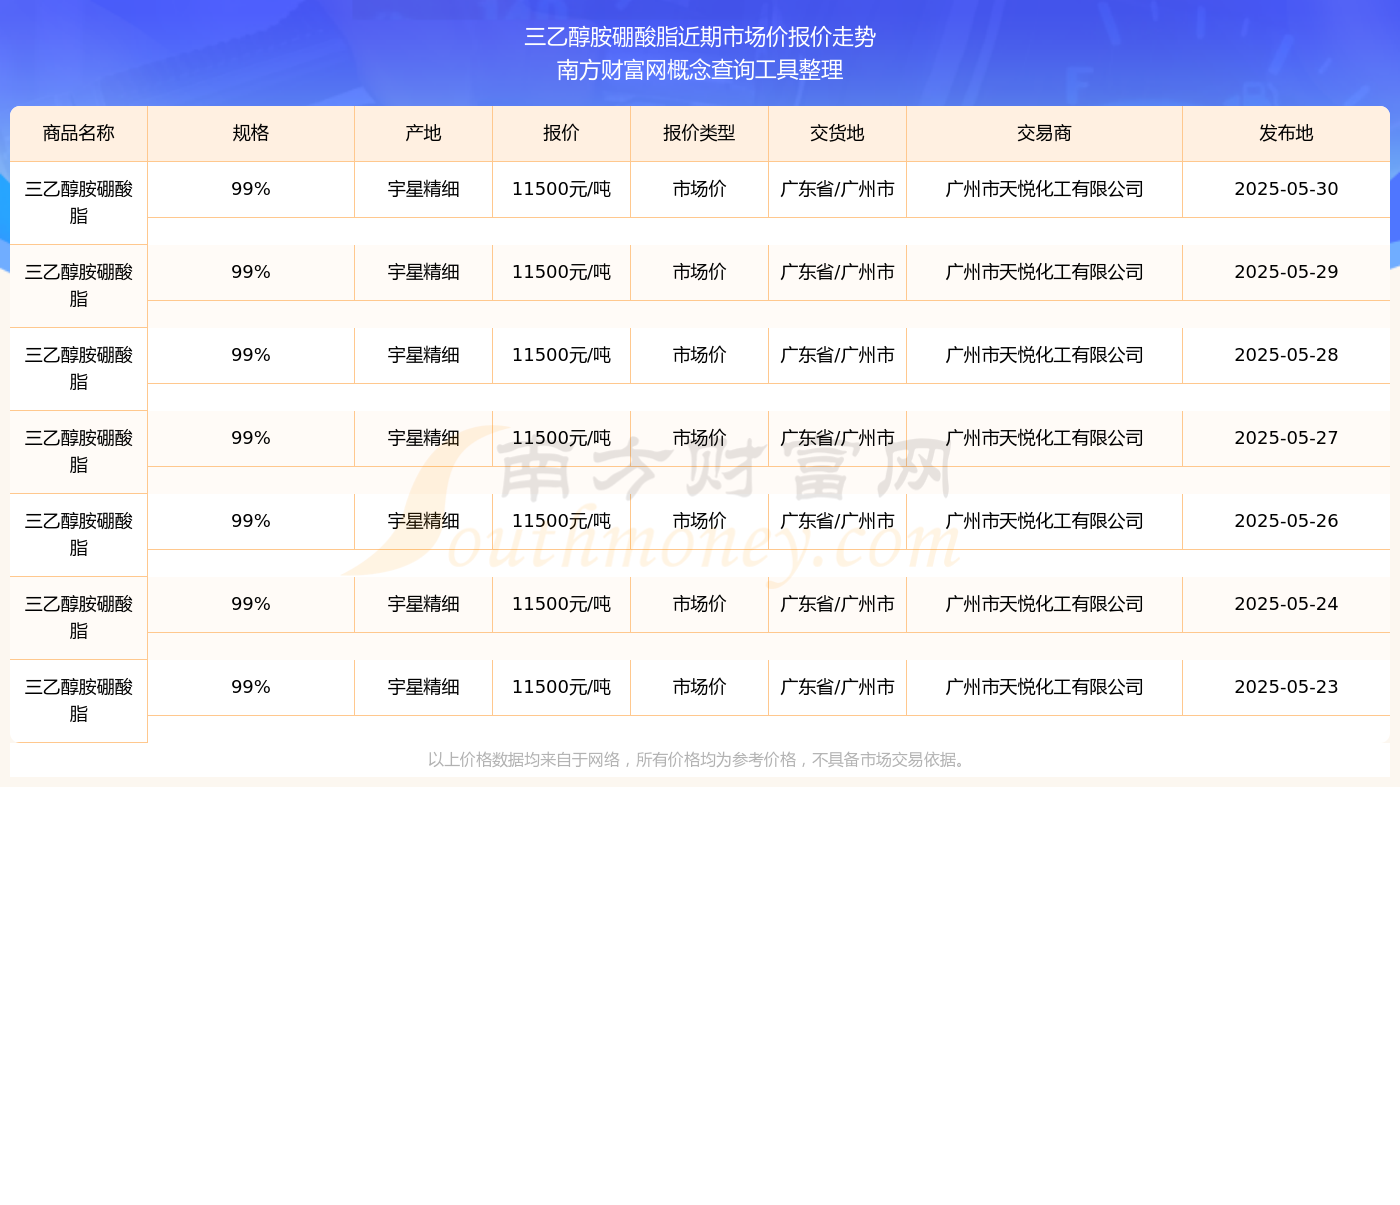Click 市场价 in the 2025-05-28 row

[700, 355]
